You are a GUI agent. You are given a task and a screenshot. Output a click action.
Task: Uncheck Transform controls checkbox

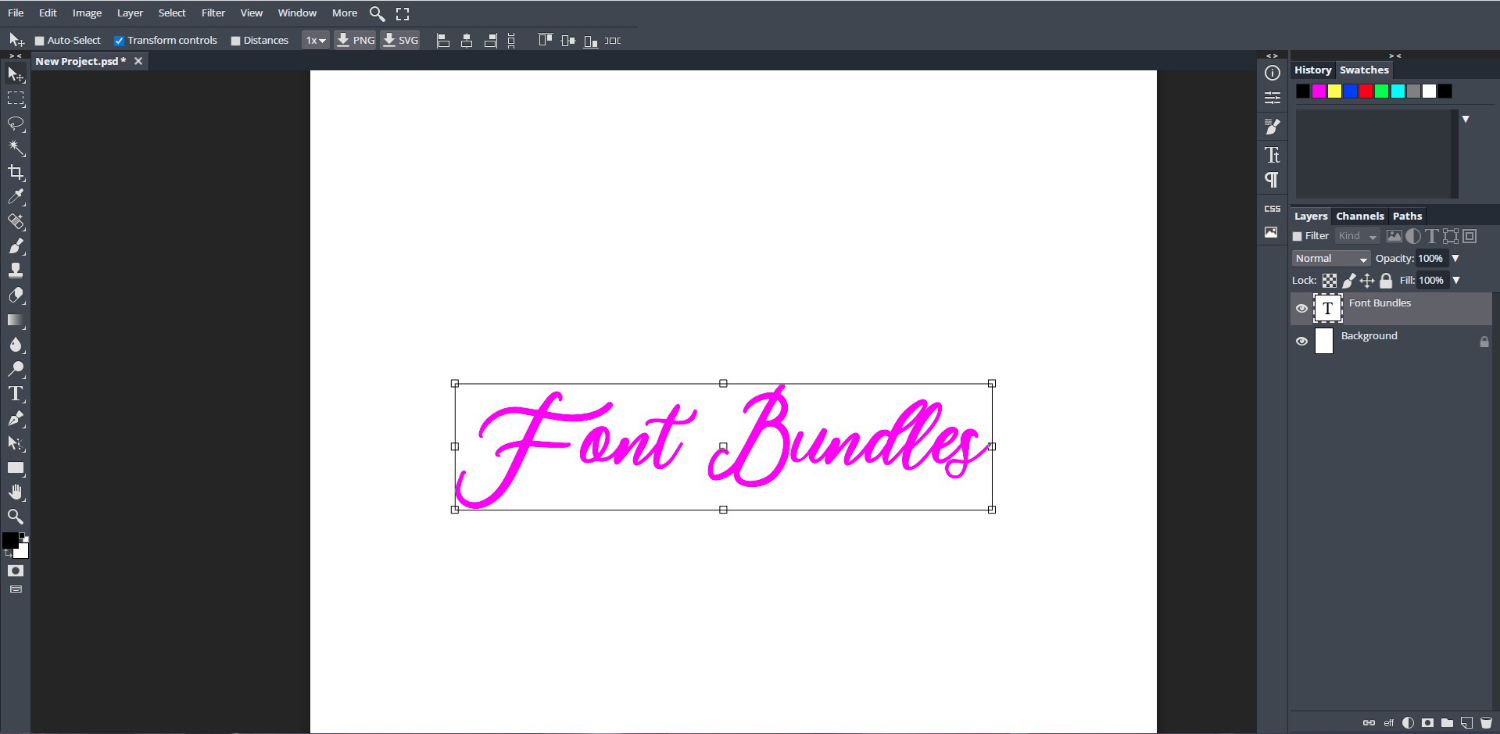click(119, 41)
